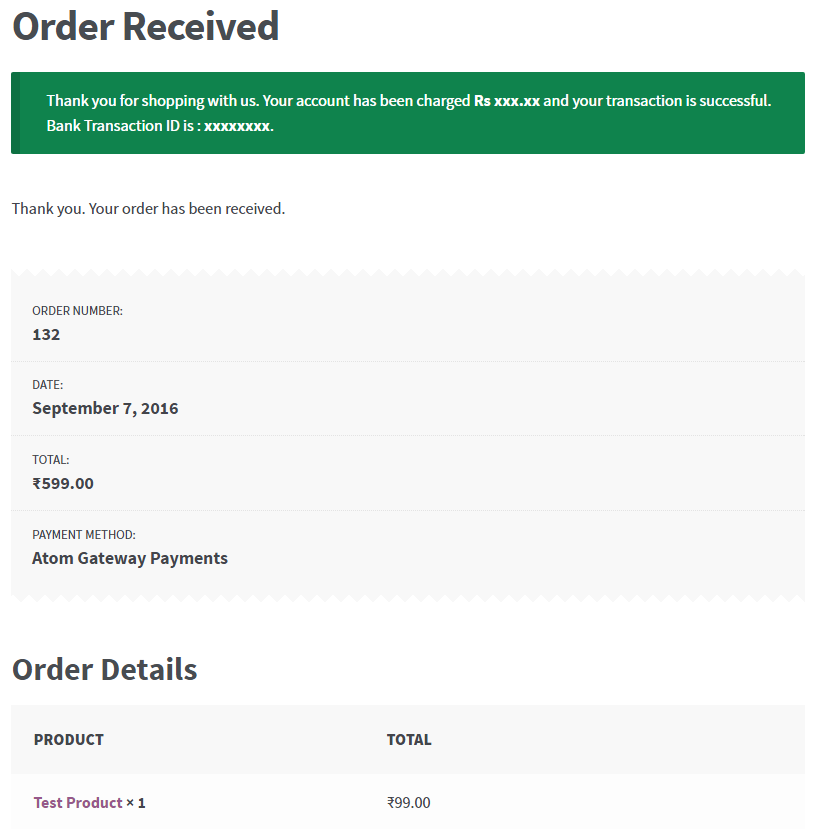Click the date September 7, 2016
The height and width of the screenshot is (829, 820).
click(x=105, y=408)
